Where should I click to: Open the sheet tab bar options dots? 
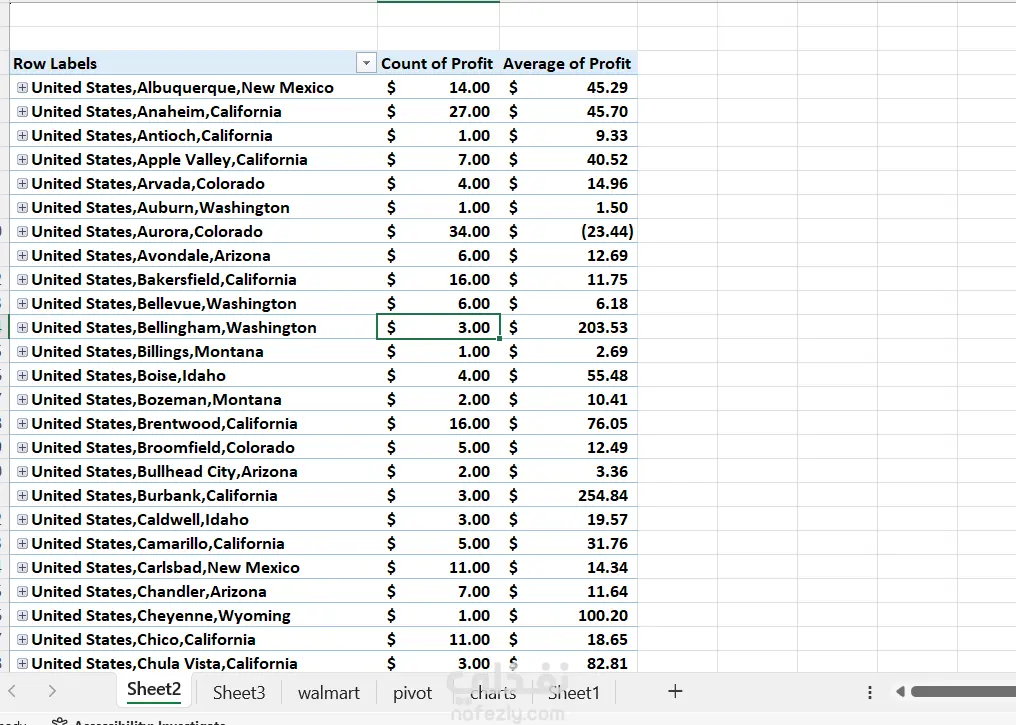pyautogui.click(x=870, y=692)
